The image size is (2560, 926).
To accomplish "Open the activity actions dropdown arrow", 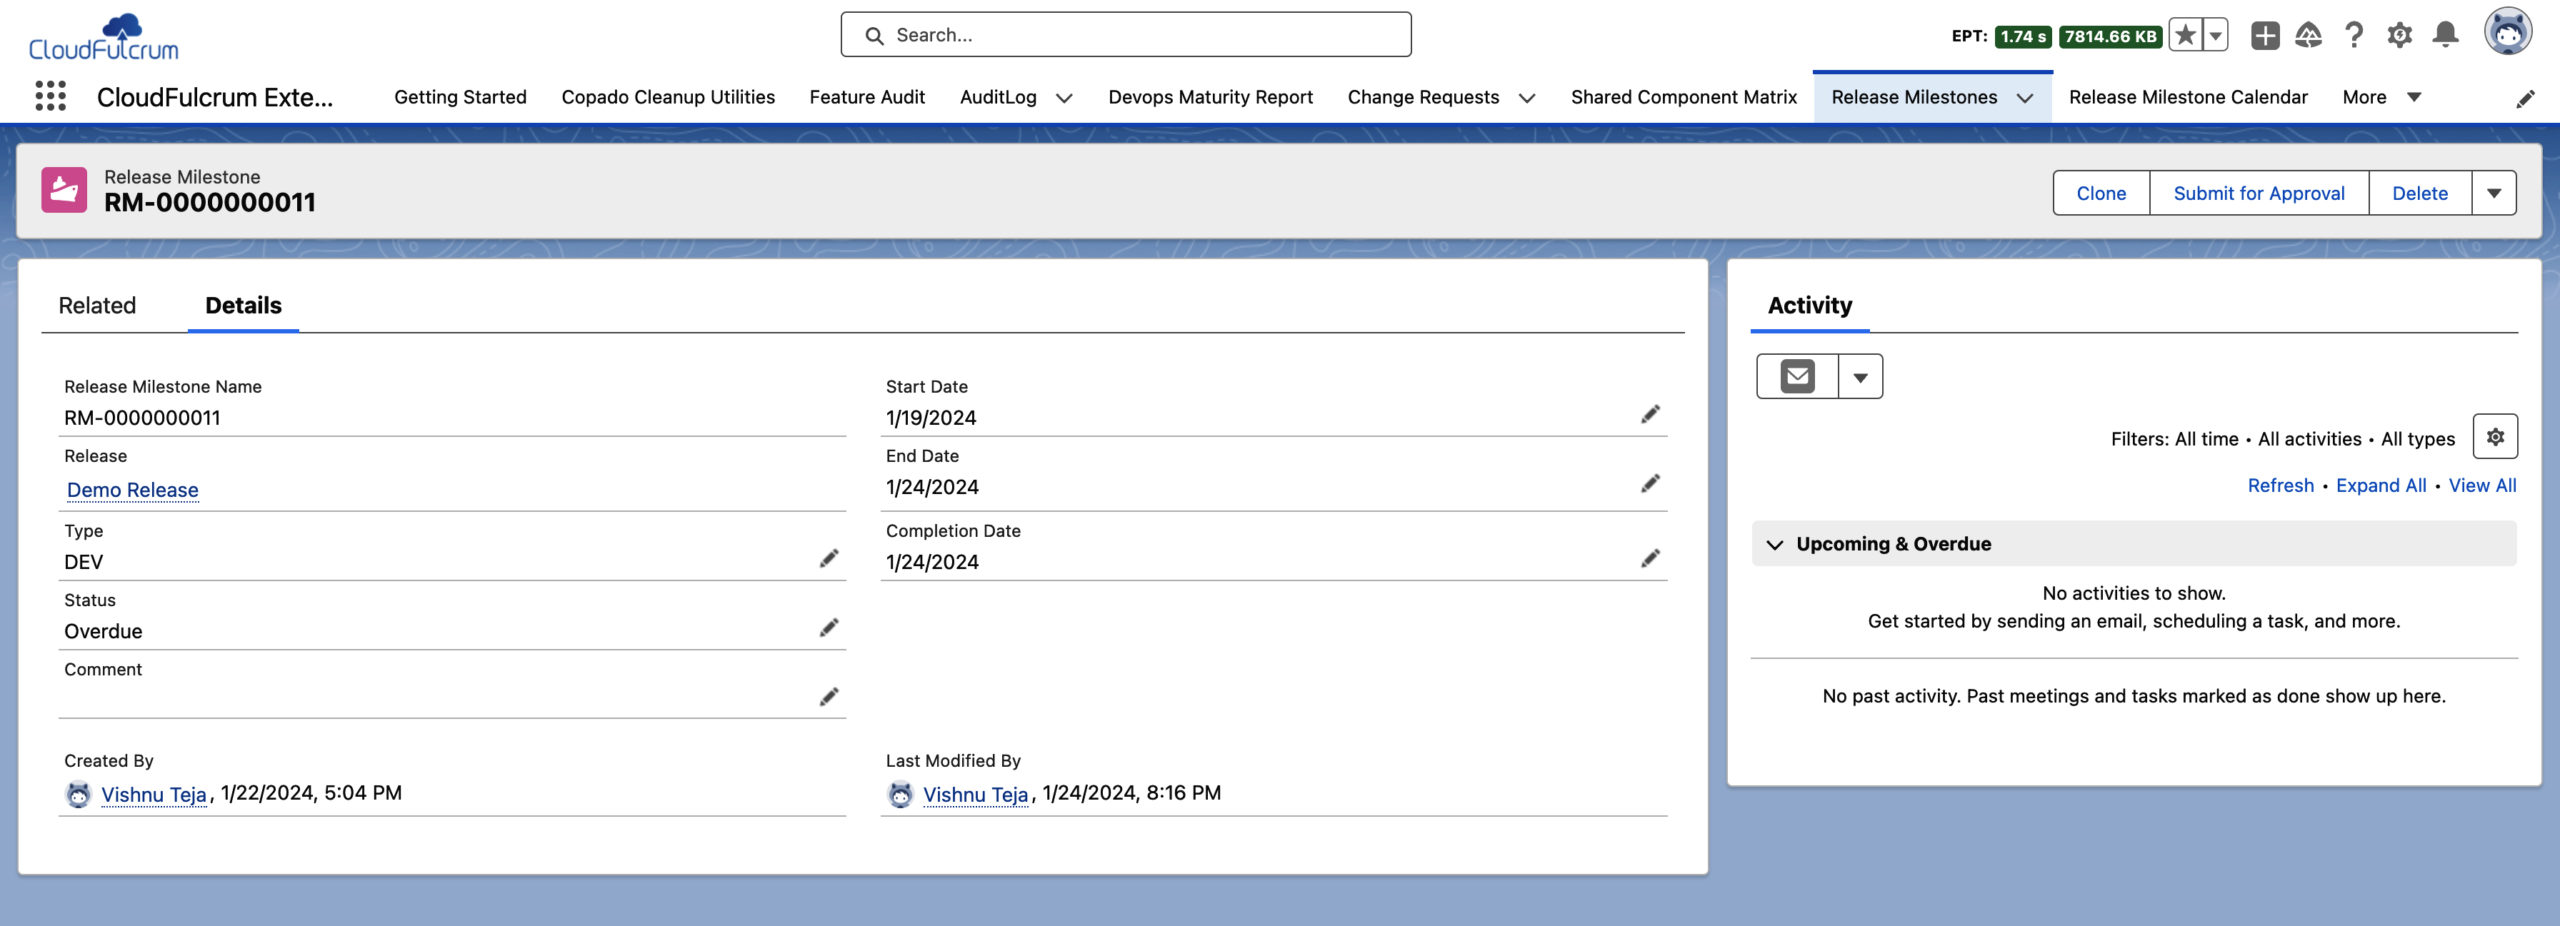I will click(x=1860, y=377).
